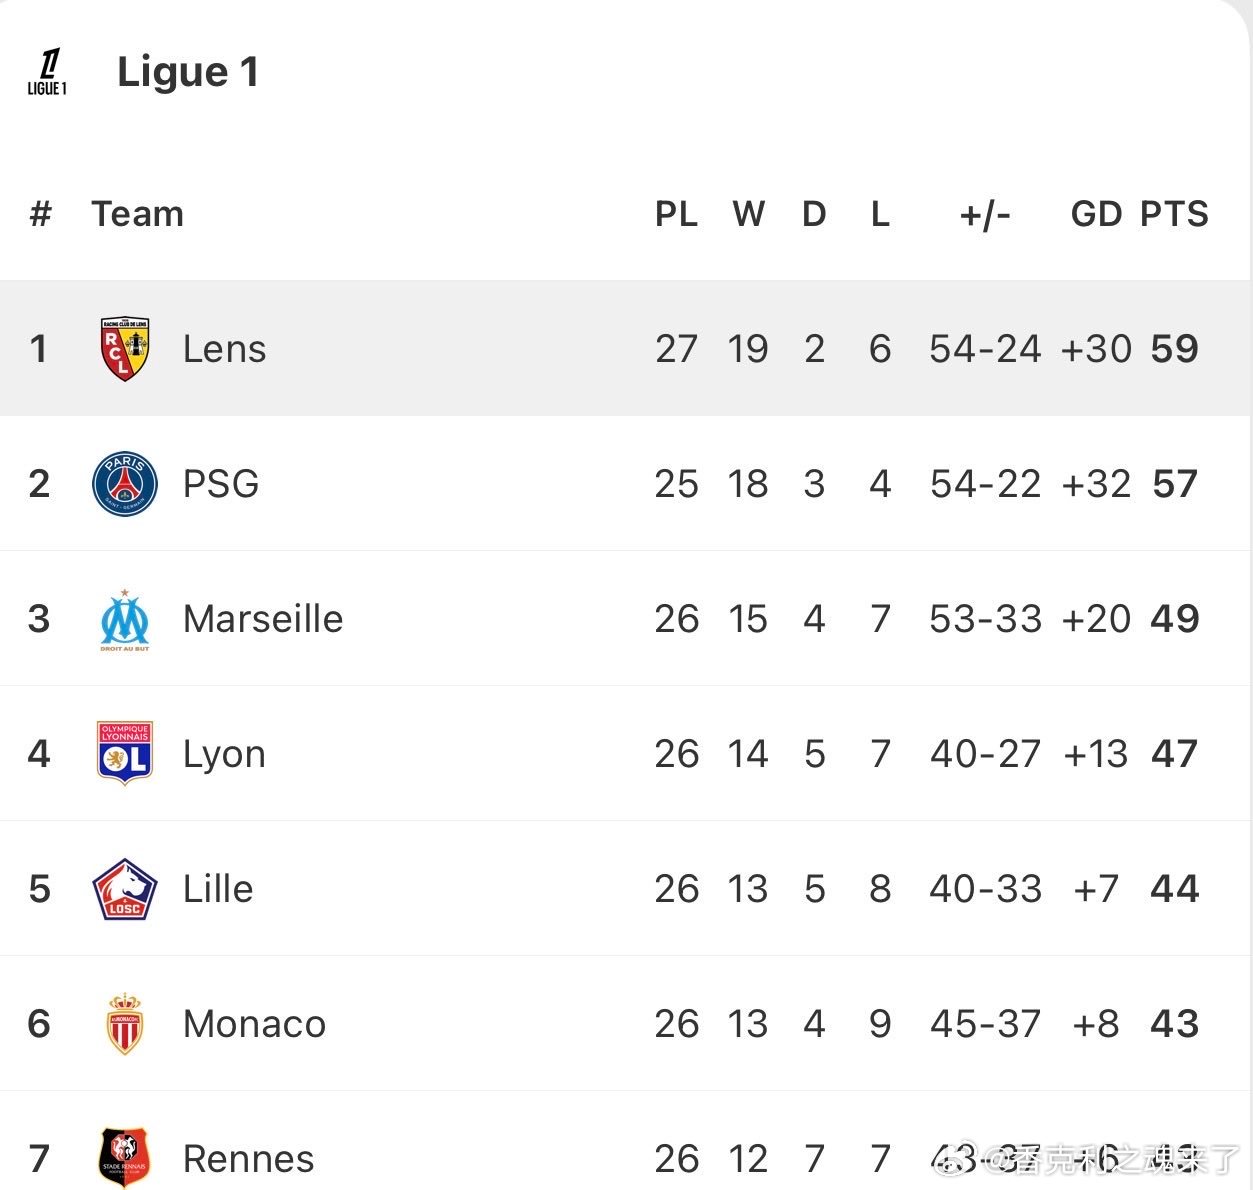The height and width of the screenshot is (1190, 1253).
Task: Open the Marseille team name
Action: (263, 619)
